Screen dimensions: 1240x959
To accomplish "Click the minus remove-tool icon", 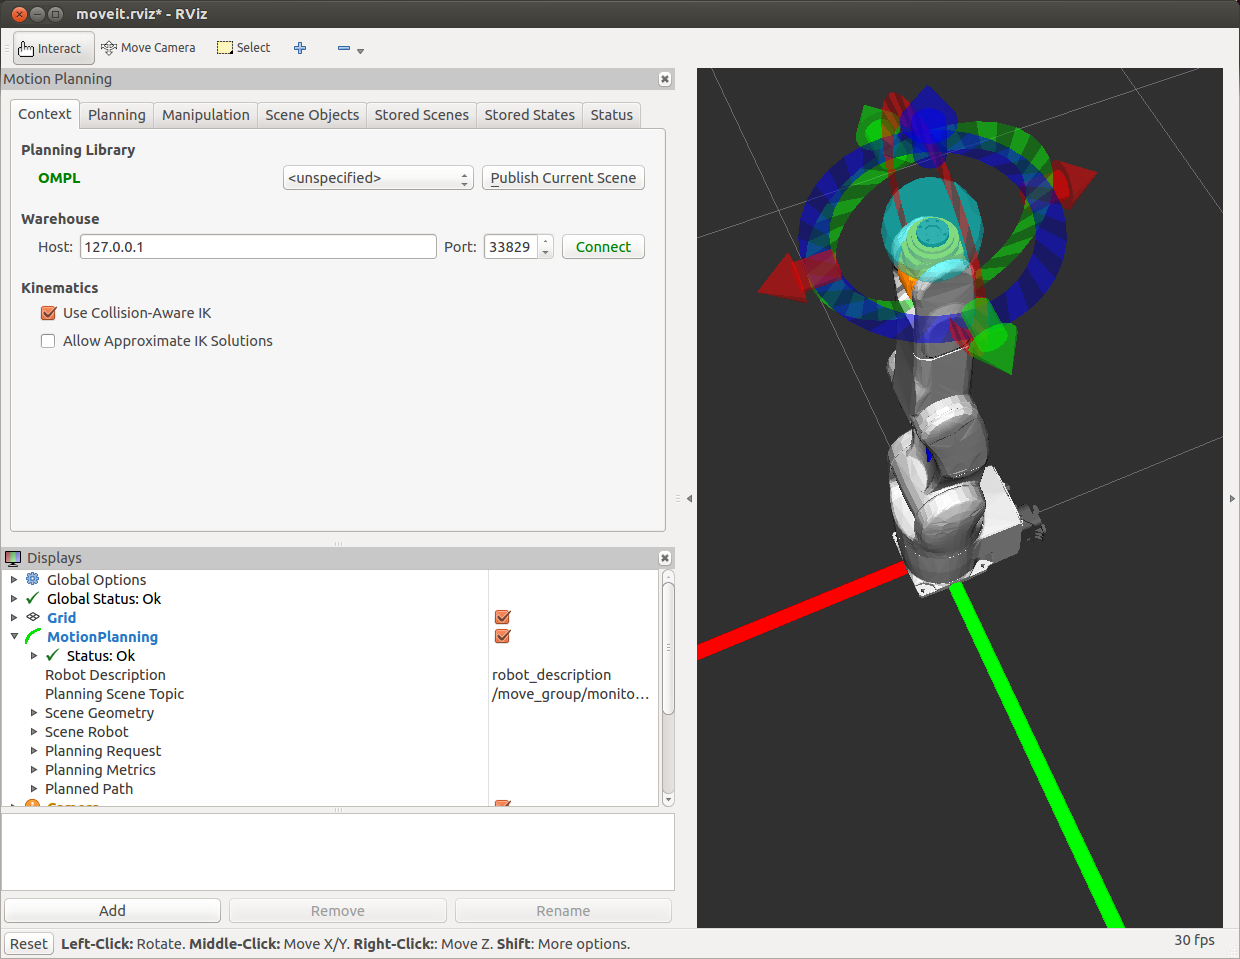I will 344,48.
